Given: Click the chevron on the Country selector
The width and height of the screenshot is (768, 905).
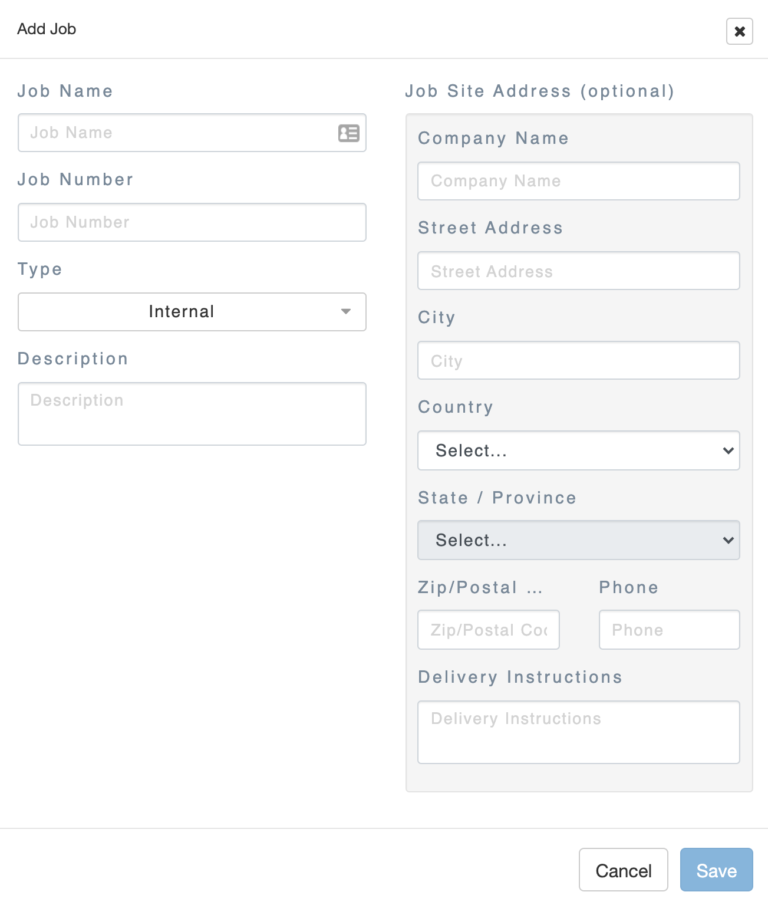Looking at the screenshot, I should [x=729, y=451].
